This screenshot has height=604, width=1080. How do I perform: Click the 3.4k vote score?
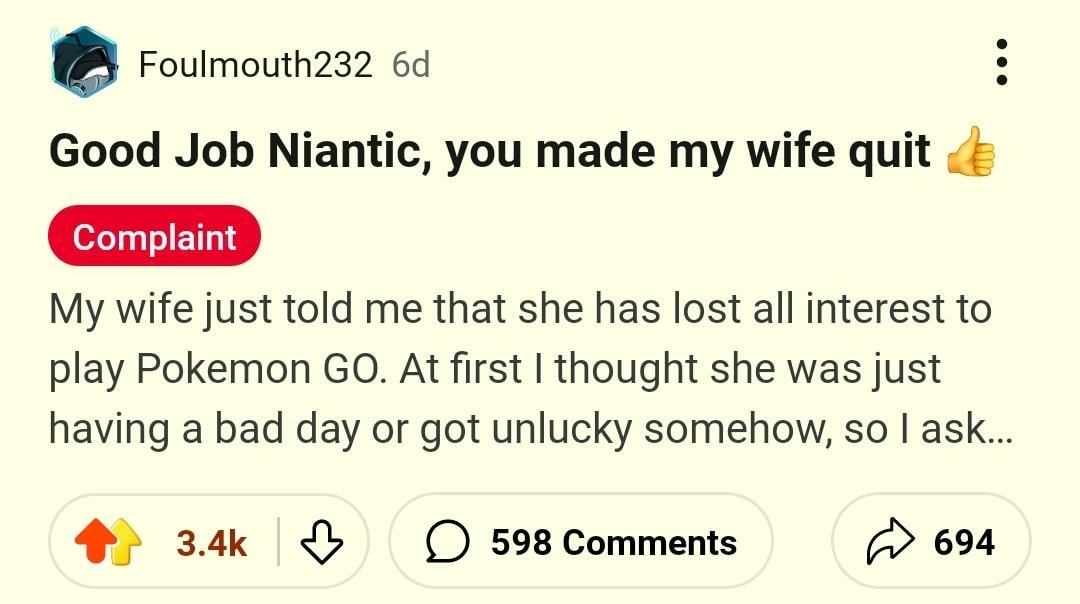coord(211,543)
